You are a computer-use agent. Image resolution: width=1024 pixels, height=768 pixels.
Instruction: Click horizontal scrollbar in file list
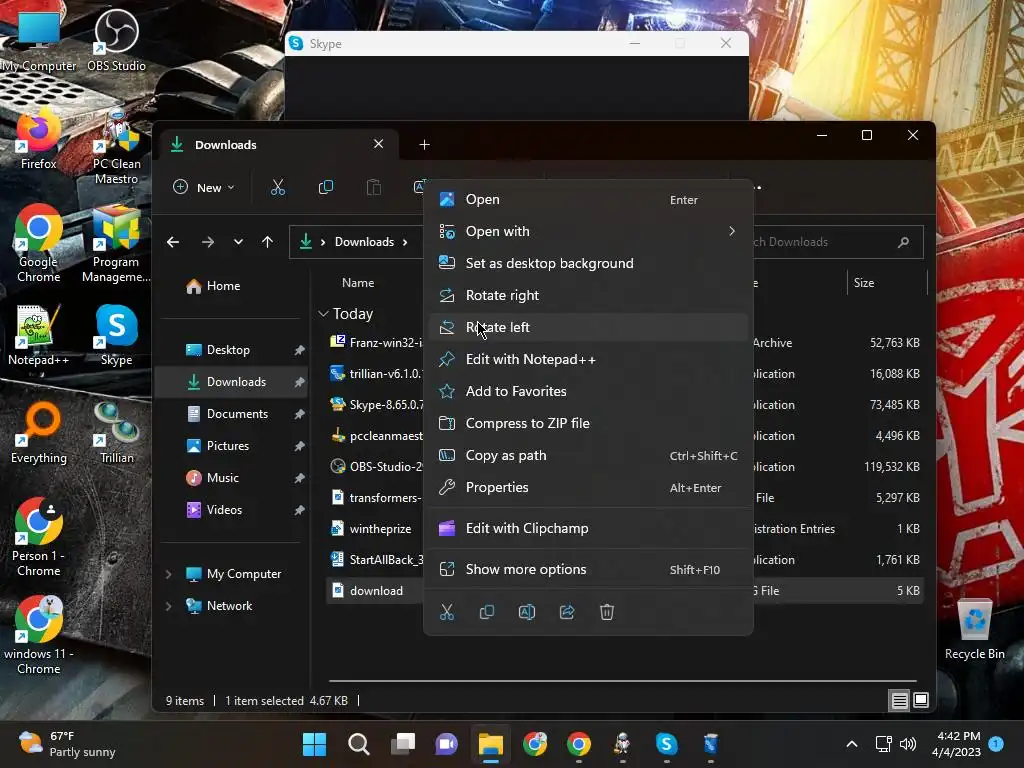coord(622,680)
